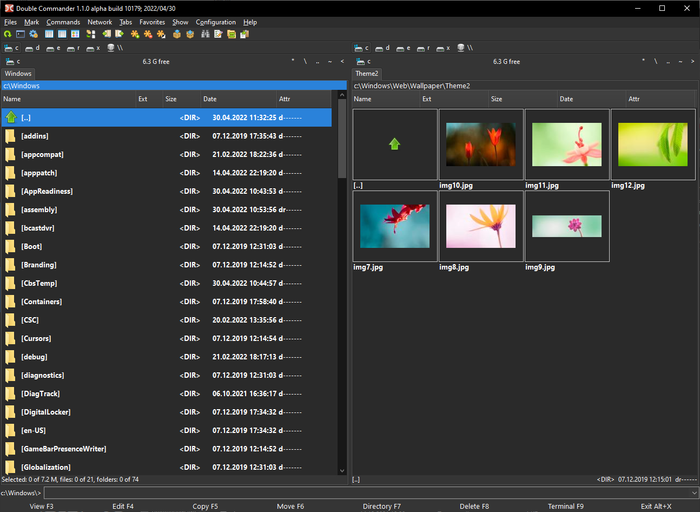Open the right panel drive c dropdown

pos(362,61)
